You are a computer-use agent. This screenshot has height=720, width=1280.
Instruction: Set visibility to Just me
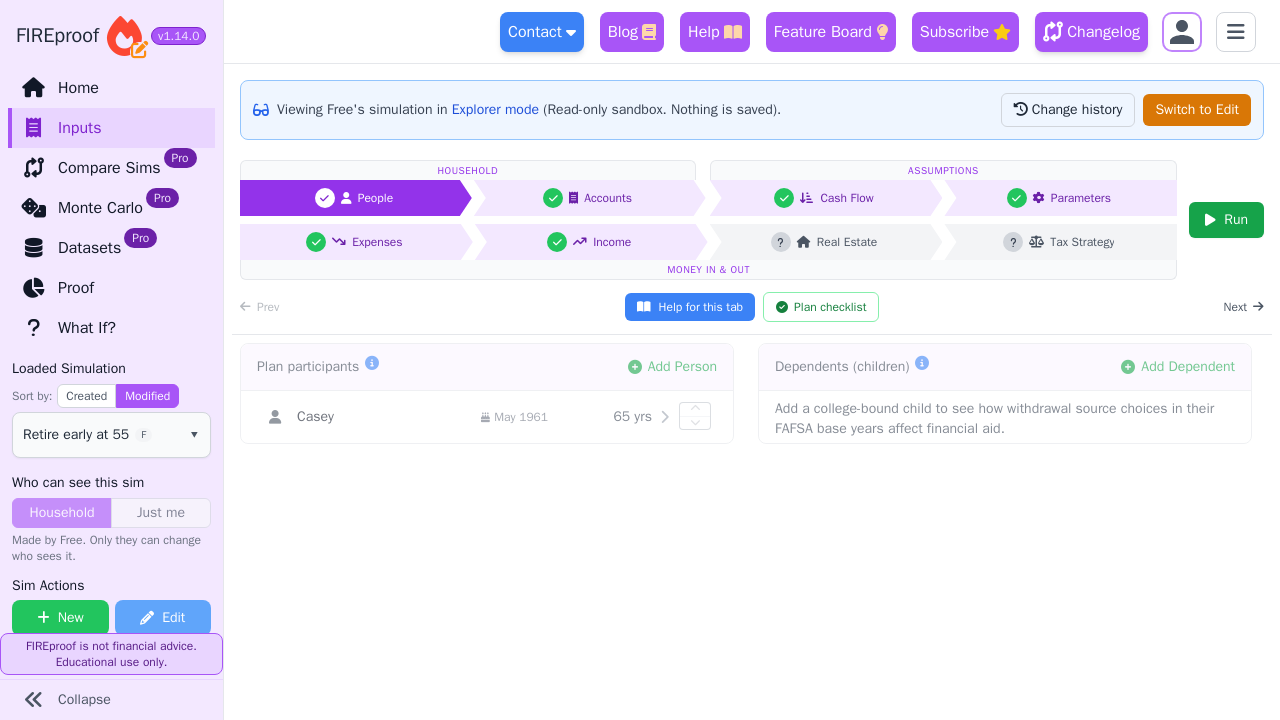click(161, 513)
